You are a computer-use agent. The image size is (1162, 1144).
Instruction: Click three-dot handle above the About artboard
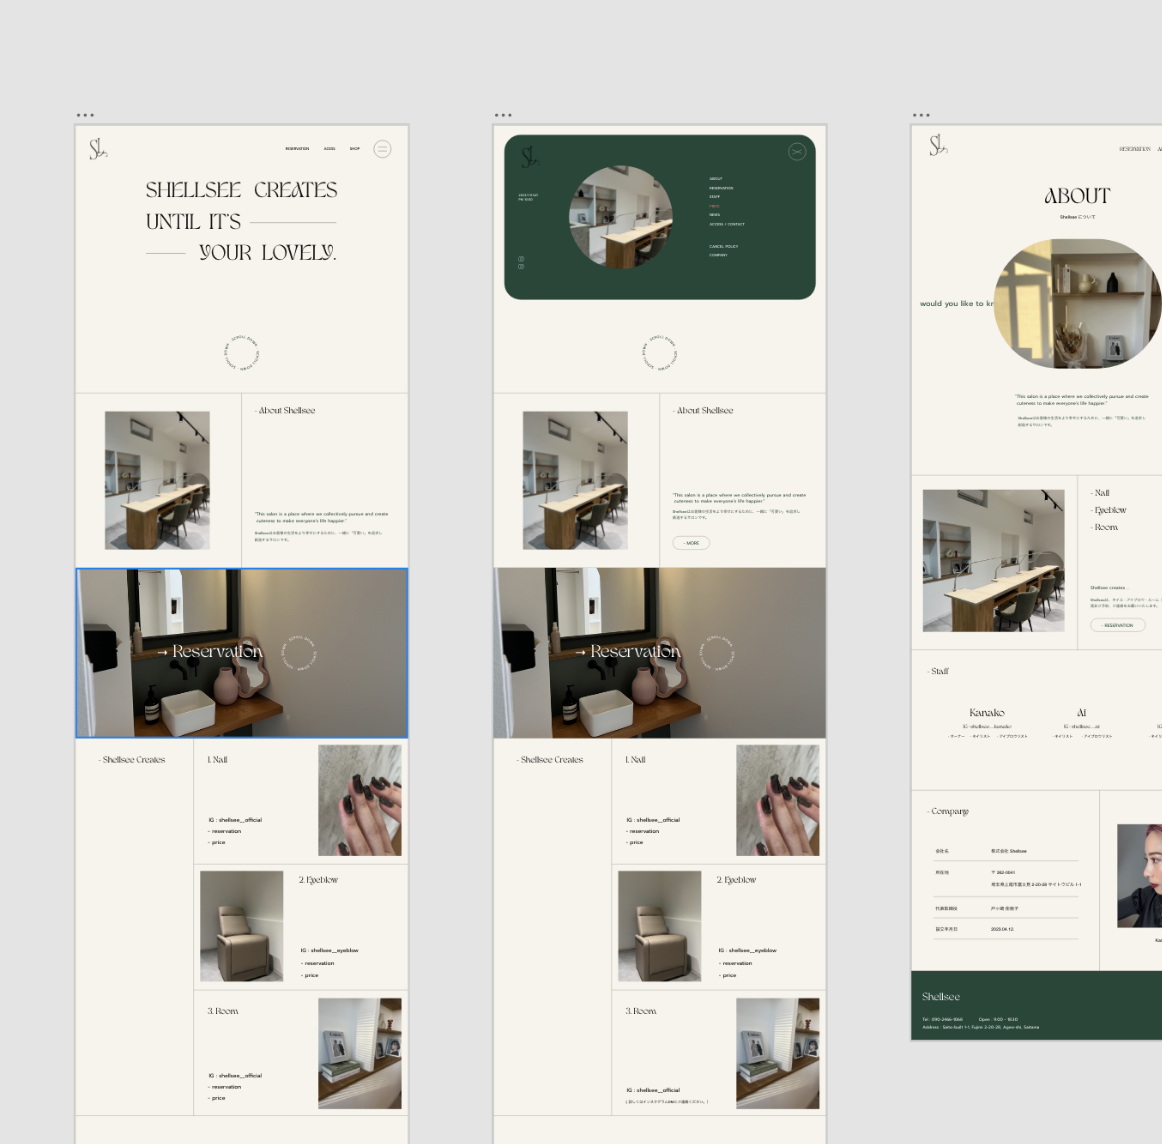click(921, 115)
